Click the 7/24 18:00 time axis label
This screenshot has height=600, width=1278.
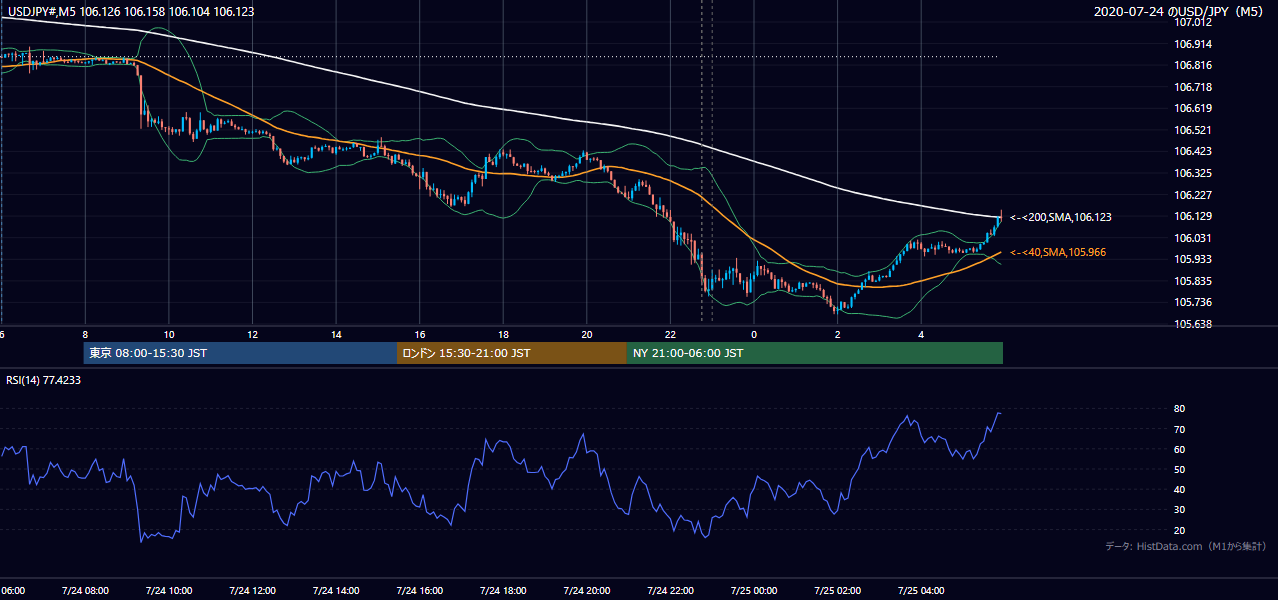point(503,591)
